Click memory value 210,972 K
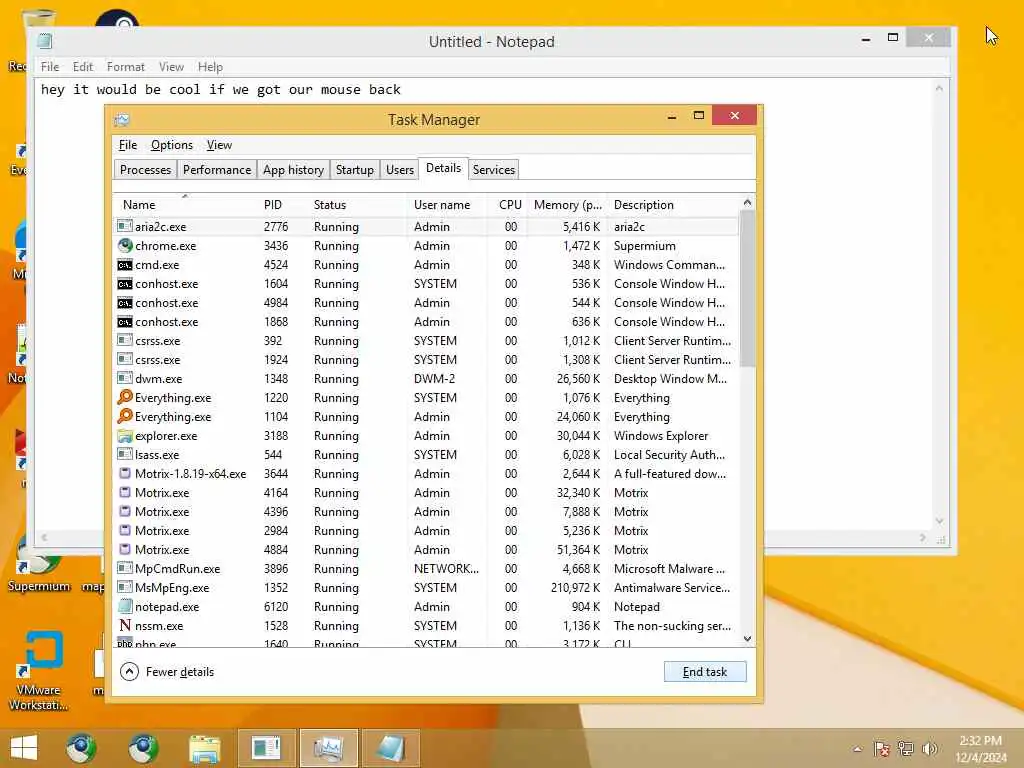Viewport: 1024px width, 768px height. [x=575, y=587]
